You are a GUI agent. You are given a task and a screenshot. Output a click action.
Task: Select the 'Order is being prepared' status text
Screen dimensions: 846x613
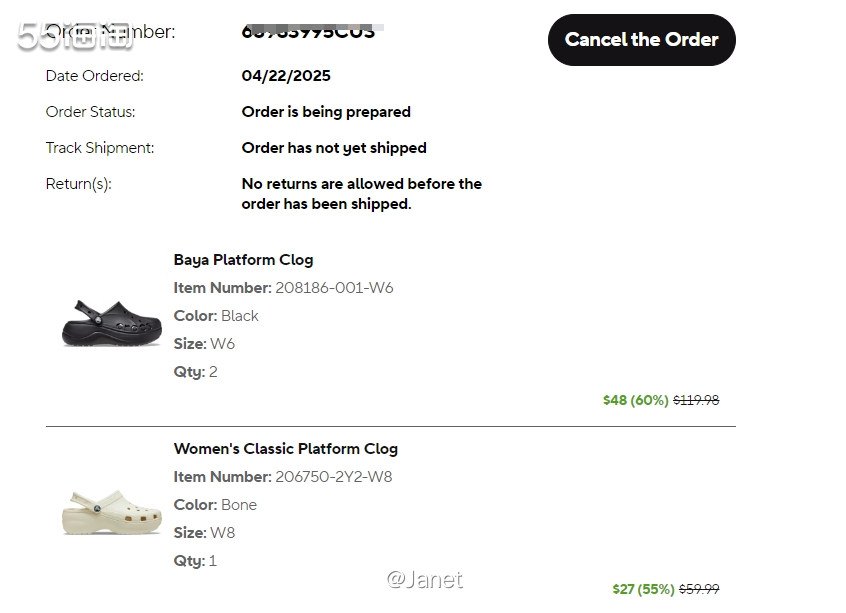326,112
